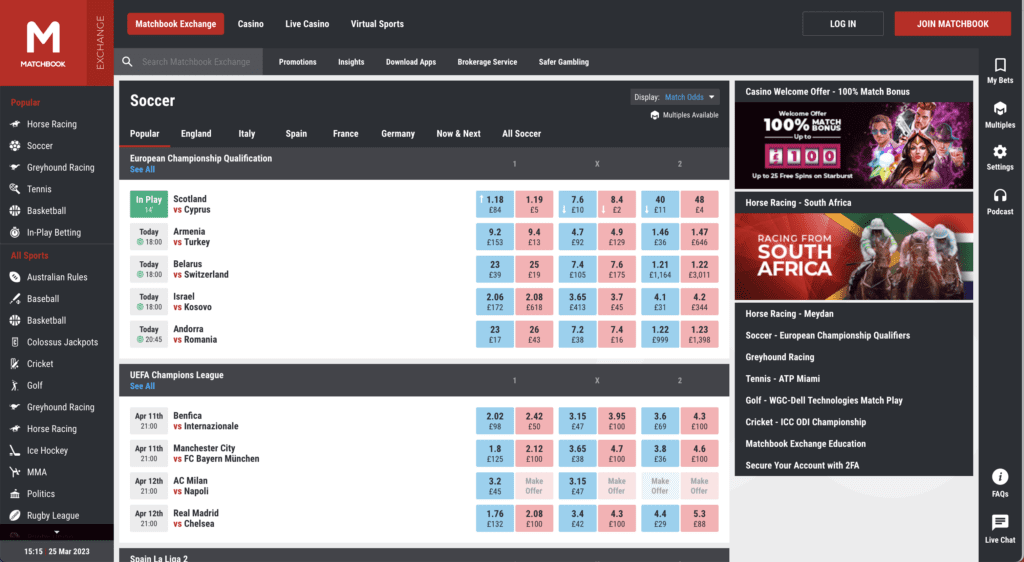Click See All under UEFA Champions League
This screenshot has height=562, width=1024.
(x=142, y=386)
